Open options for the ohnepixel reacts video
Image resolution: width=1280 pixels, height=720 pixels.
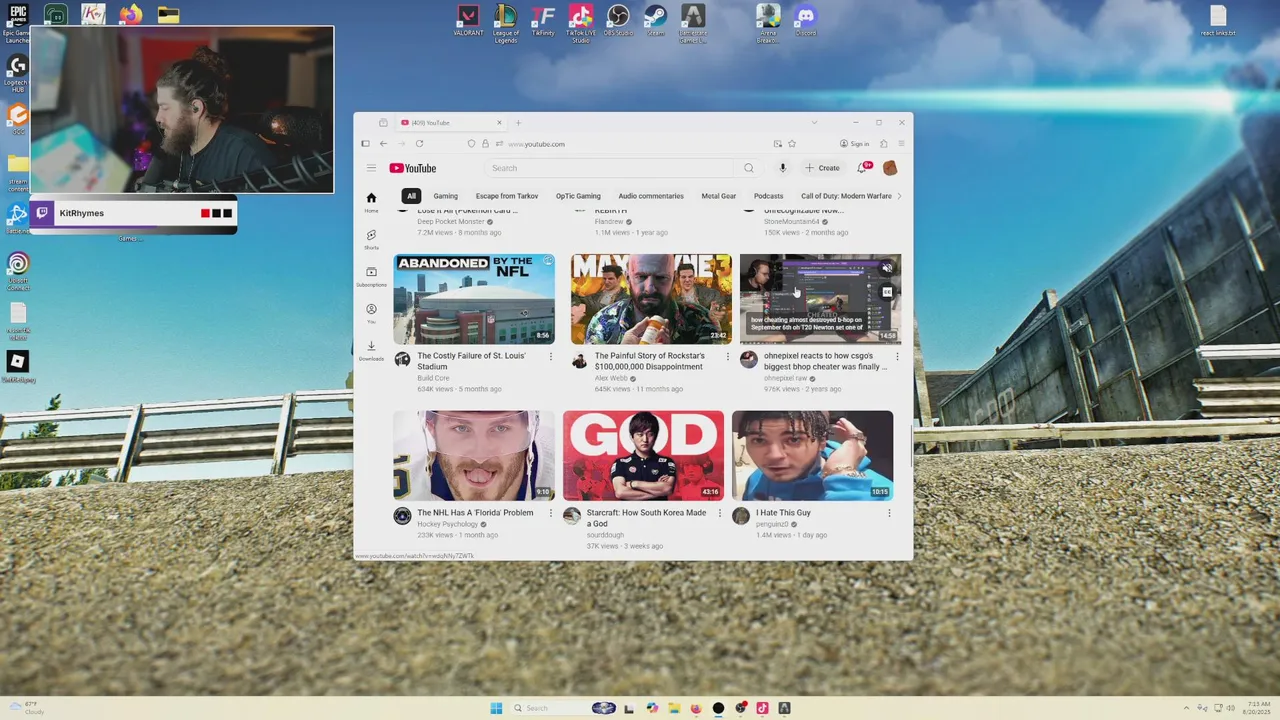(896, 356)
